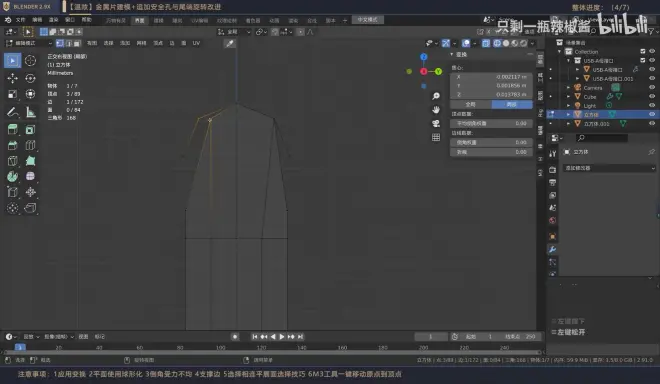Open the Edit Mode selector dropdown

(29, 43)
